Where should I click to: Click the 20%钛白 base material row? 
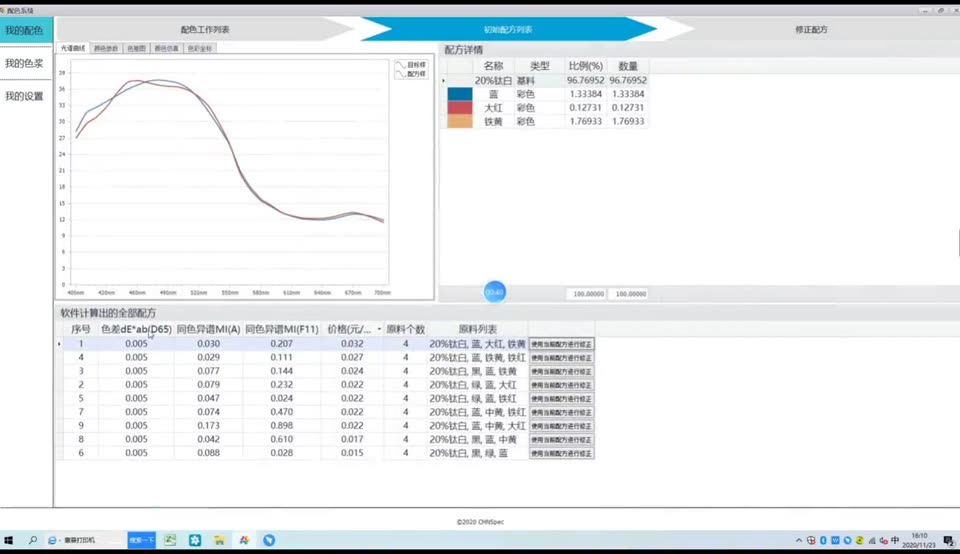click(x=544, y=80)
